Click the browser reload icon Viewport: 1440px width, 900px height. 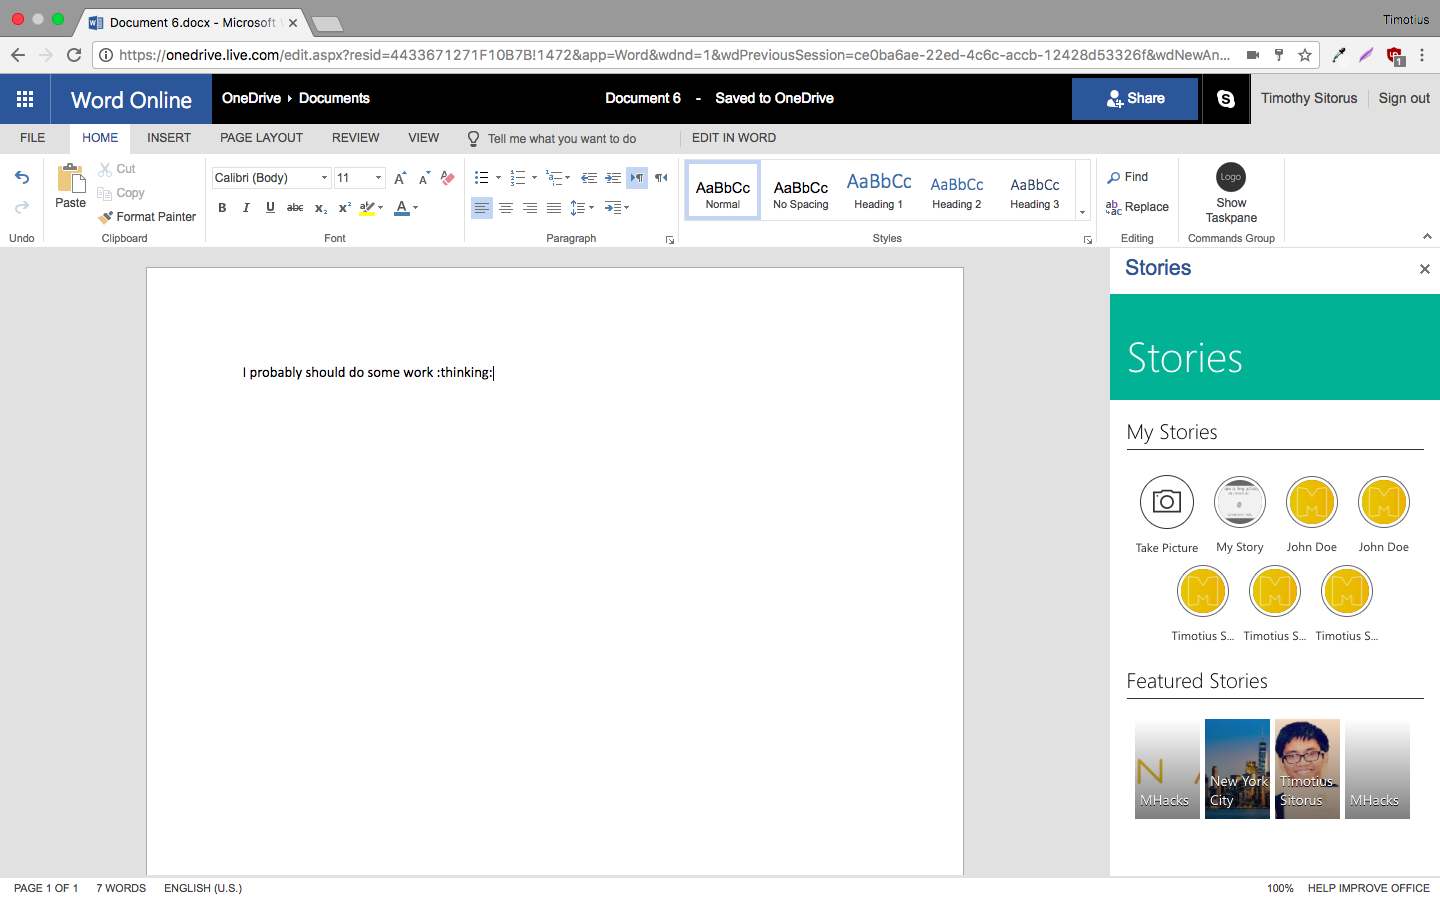(x=74, y=55)
